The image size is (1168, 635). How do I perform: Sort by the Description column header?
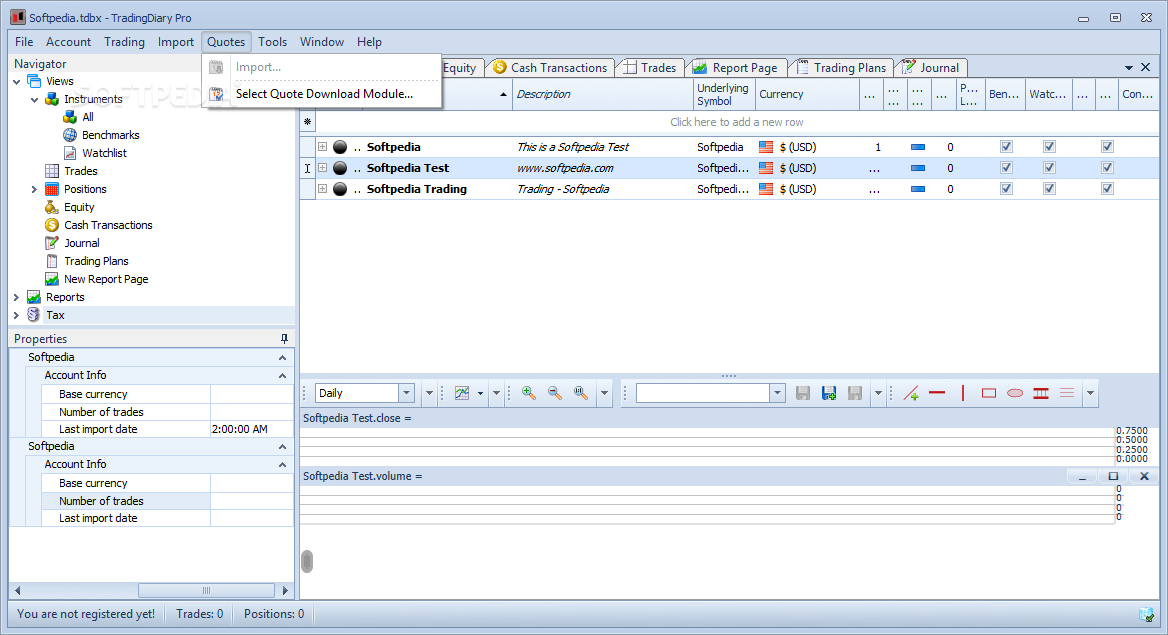pos(603,94)
